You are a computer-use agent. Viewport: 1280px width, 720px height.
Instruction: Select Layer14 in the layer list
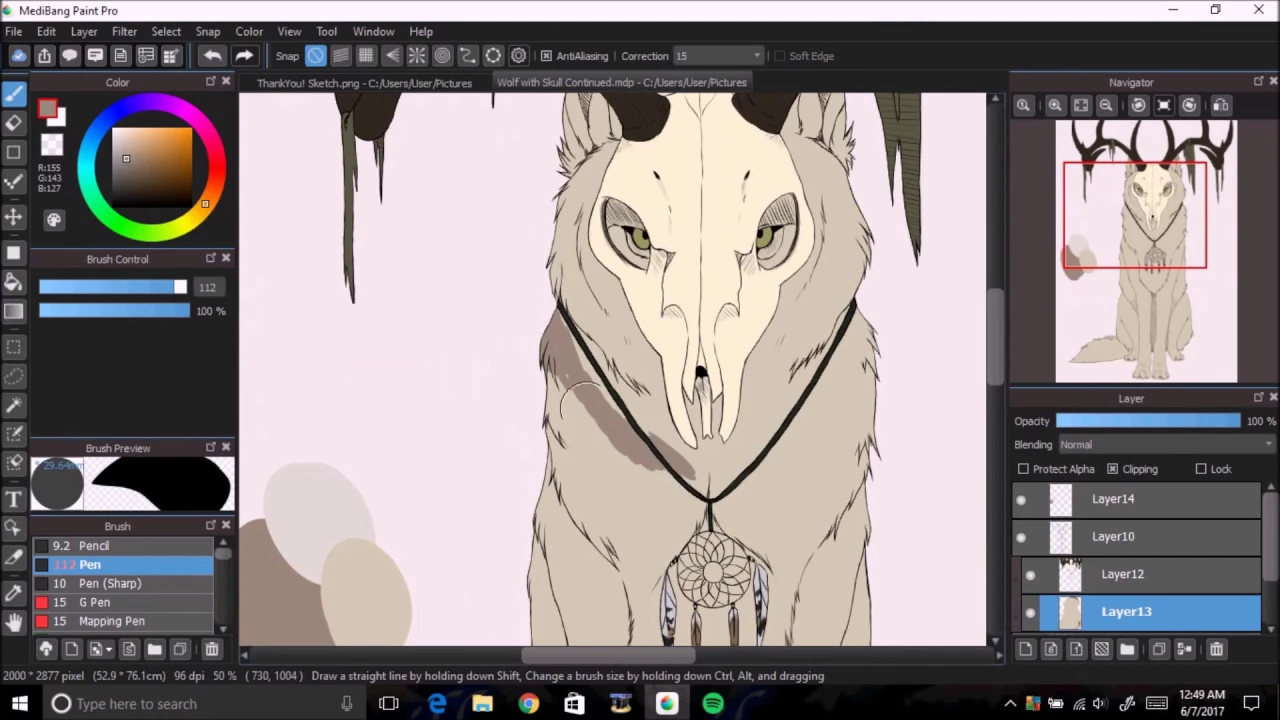(x=1137, y=499)
